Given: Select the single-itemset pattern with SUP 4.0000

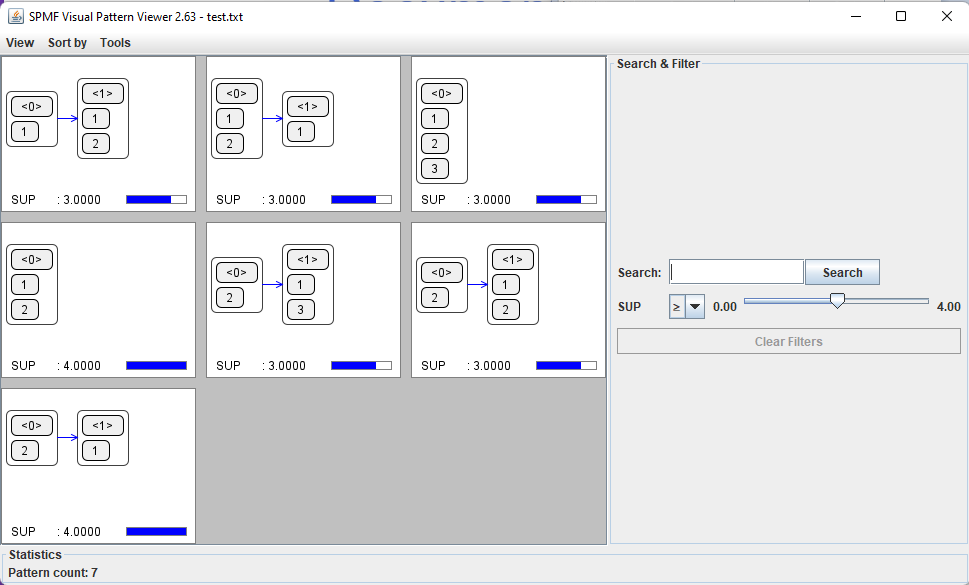Looking at the screenshot, I should (98, 300).
